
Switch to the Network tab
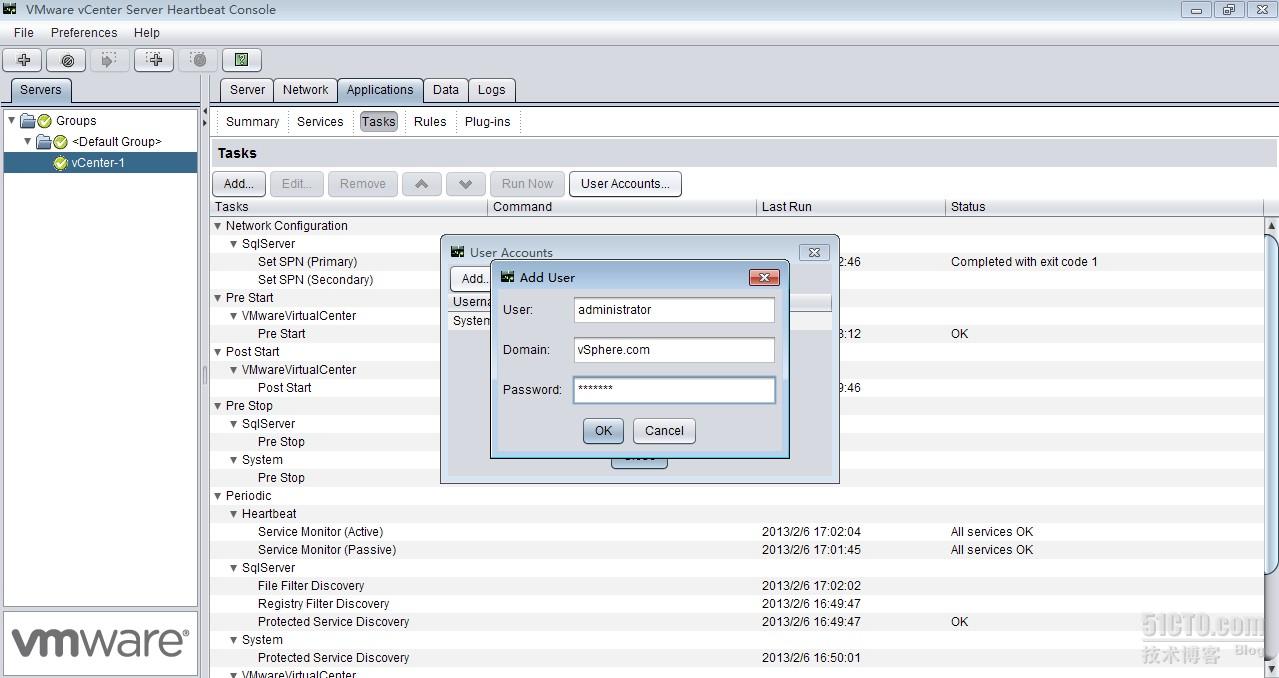coord(305,90)
